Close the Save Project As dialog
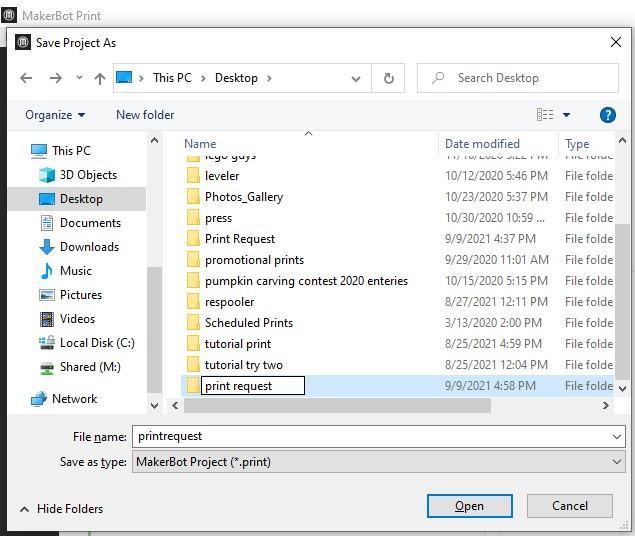The image size is (635, 536). (616, 42)
